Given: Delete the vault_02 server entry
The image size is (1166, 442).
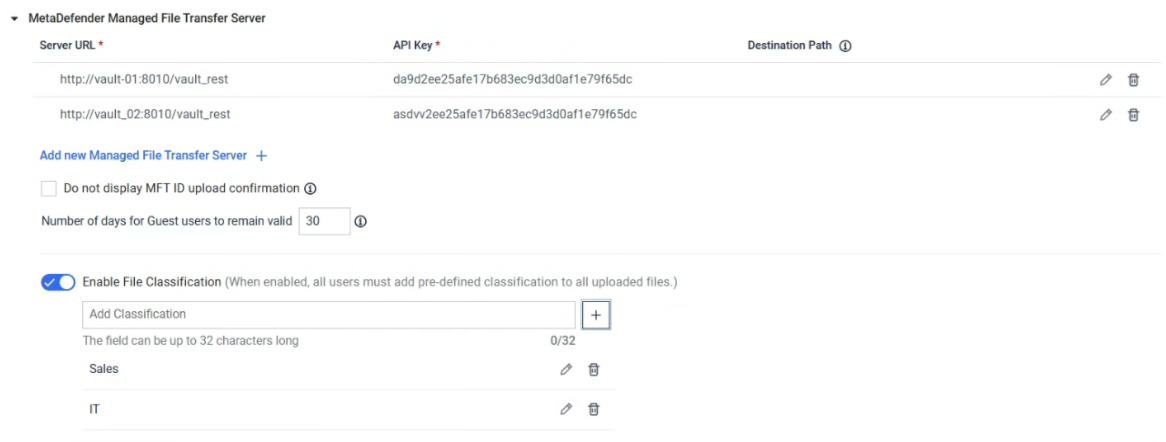Looking at the screenshot, I should (x=1133, y=115).
